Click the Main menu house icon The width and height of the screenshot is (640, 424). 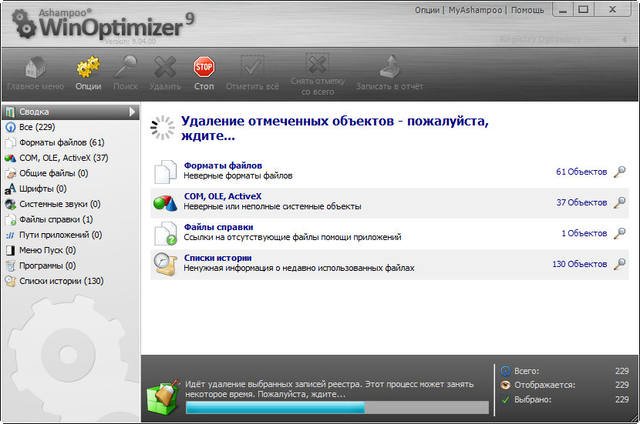click(x=35, y=68)
